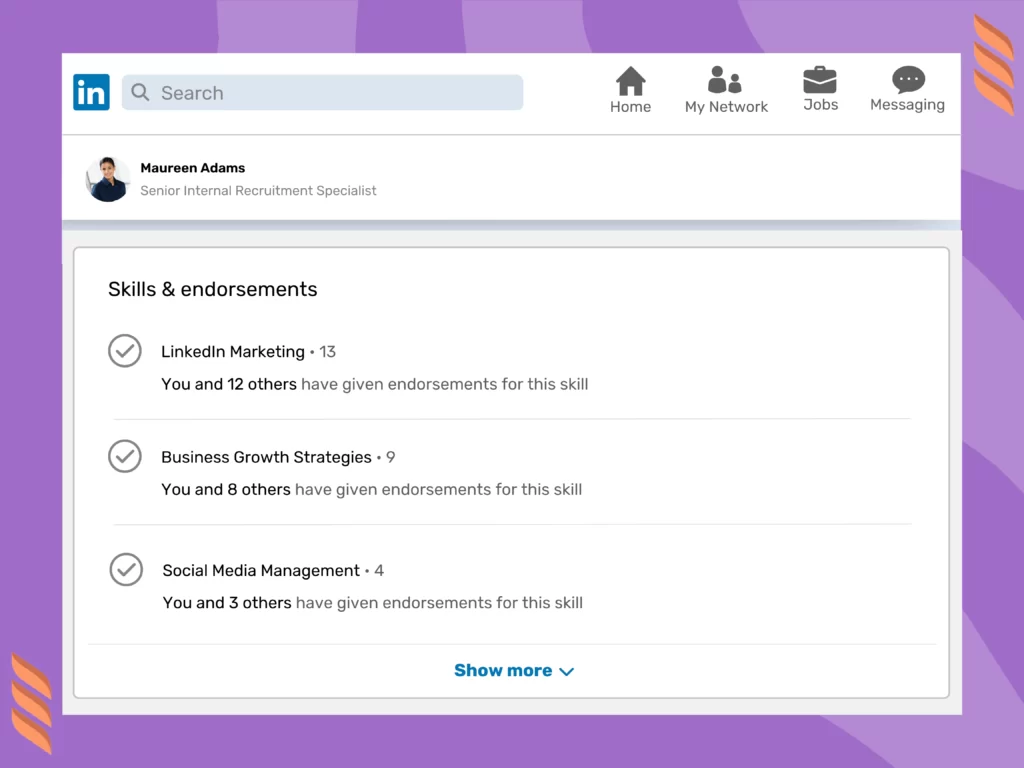Toggle endorsement checkmark for Business Growth Strategies
1024x768 pixels.
click(125, 456)
